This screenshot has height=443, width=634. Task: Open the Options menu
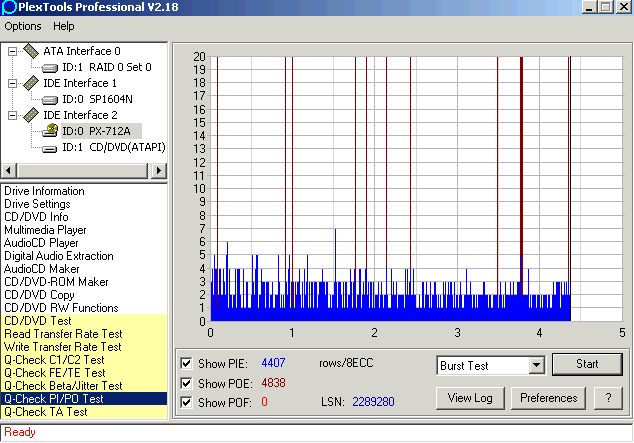click(23, 26)
